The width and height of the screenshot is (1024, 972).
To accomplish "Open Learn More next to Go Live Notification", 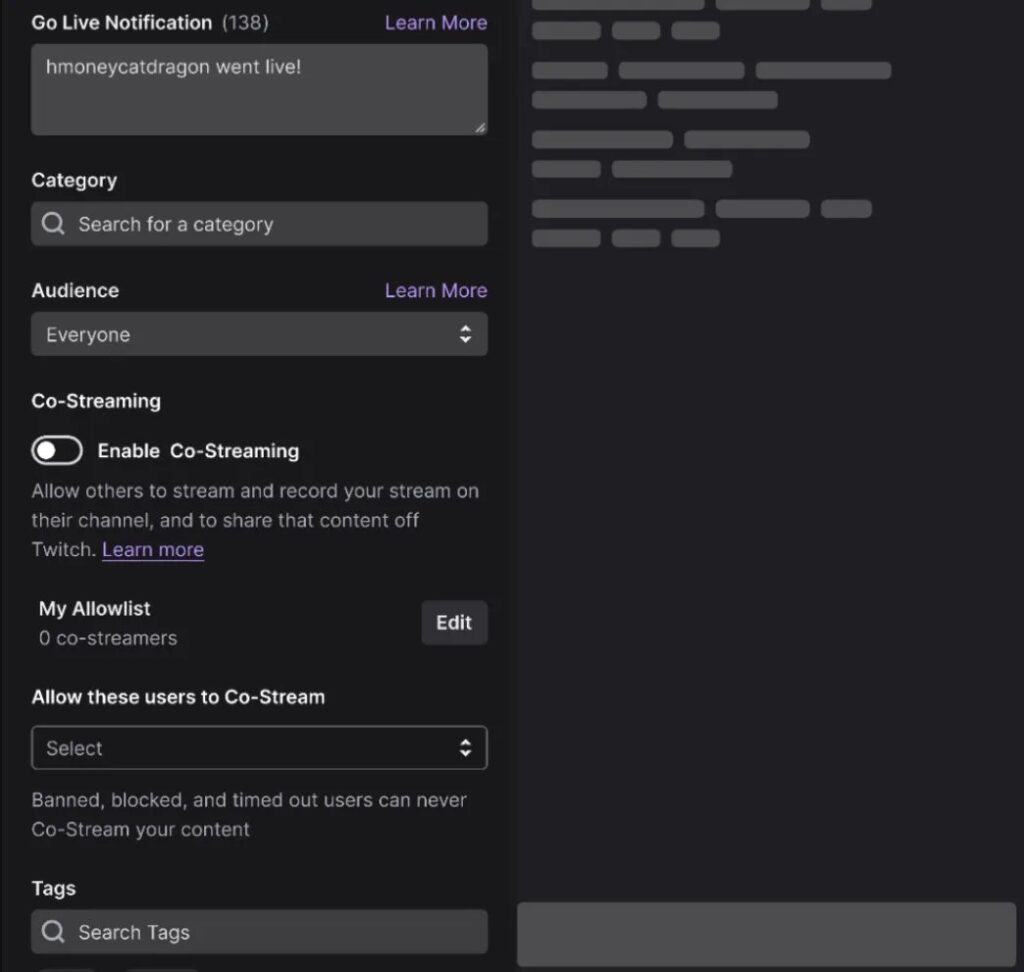I will coord(436,22).
